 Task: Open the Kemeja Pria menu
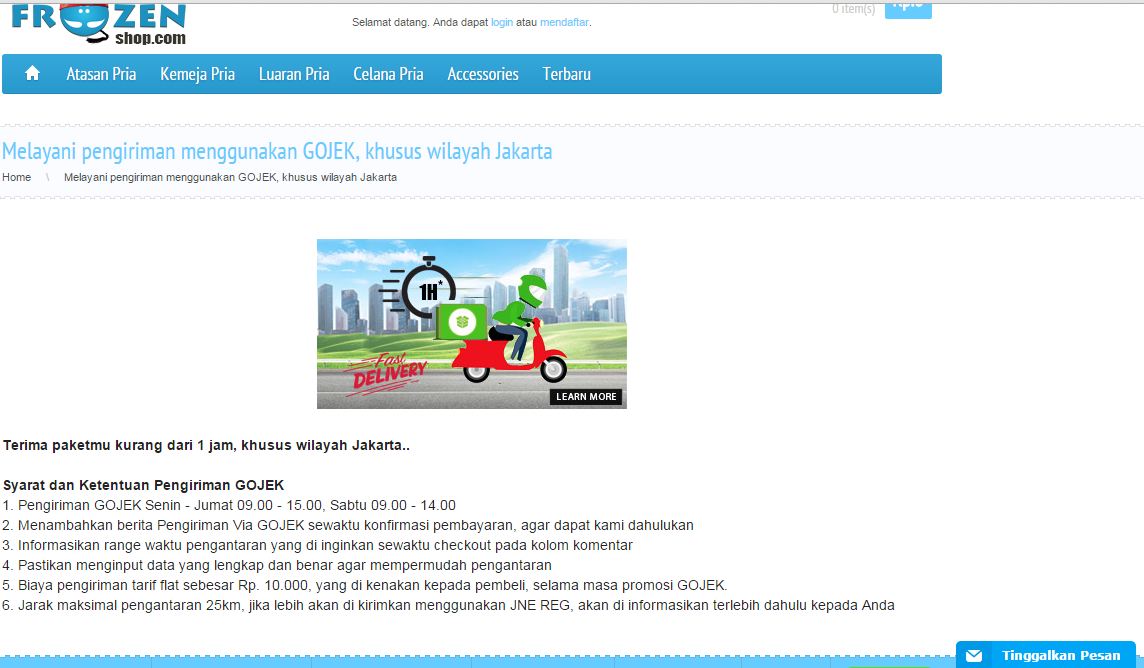[x=198, y=74]
